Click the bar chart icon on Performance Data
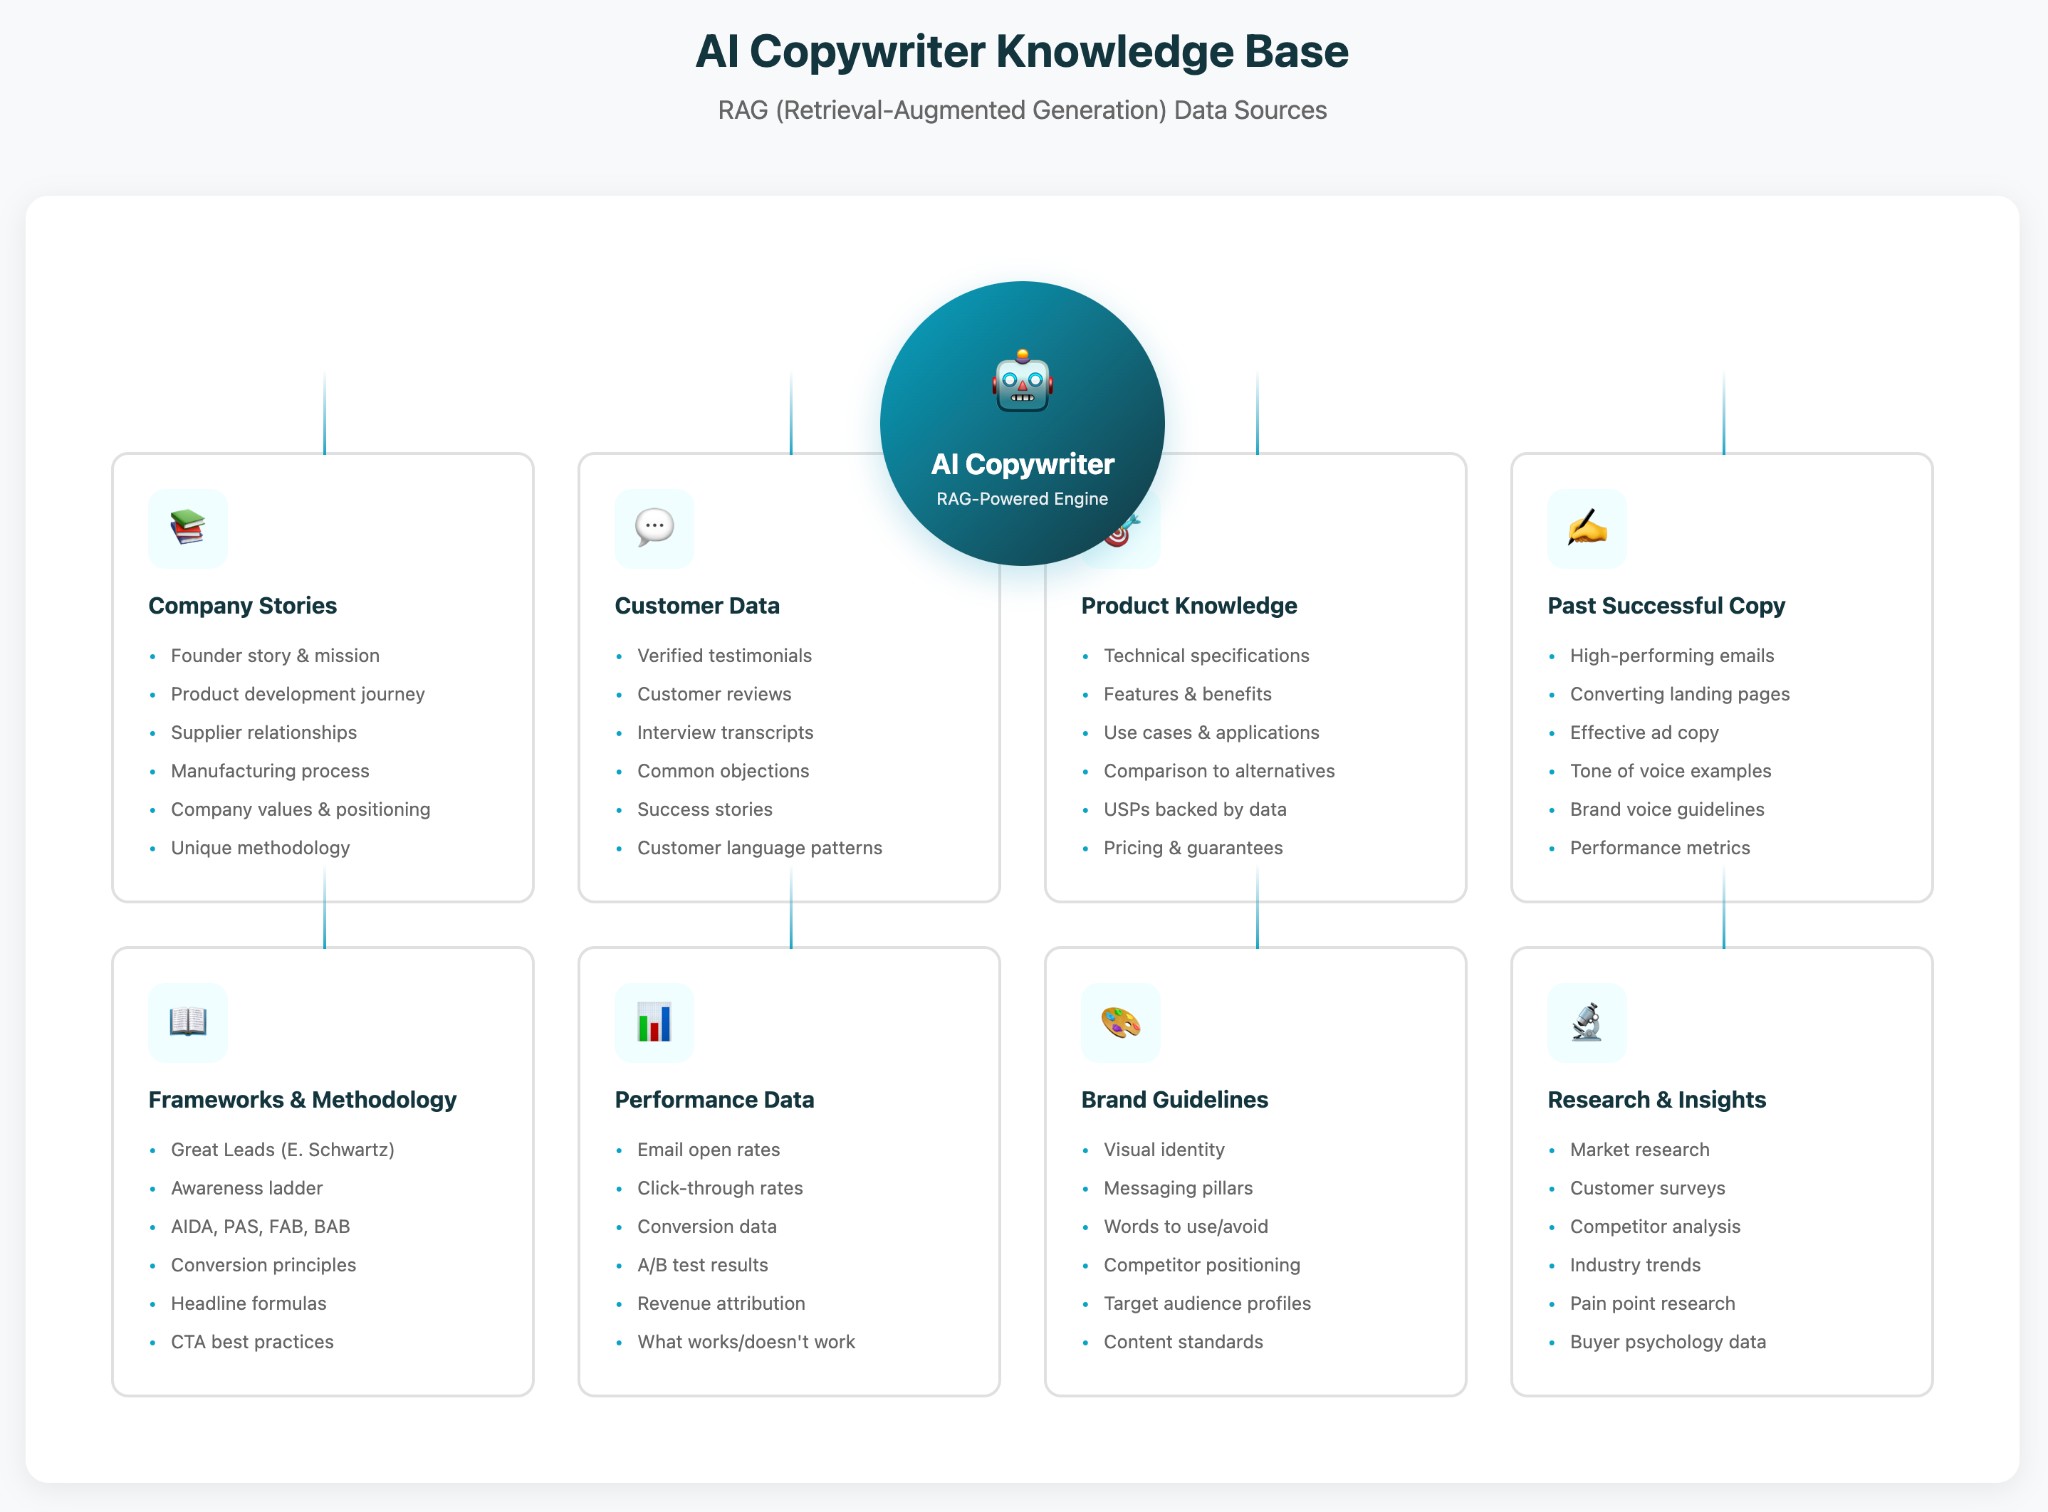This screenshot has width=2048, height=1512. (x=654, y=1022)
